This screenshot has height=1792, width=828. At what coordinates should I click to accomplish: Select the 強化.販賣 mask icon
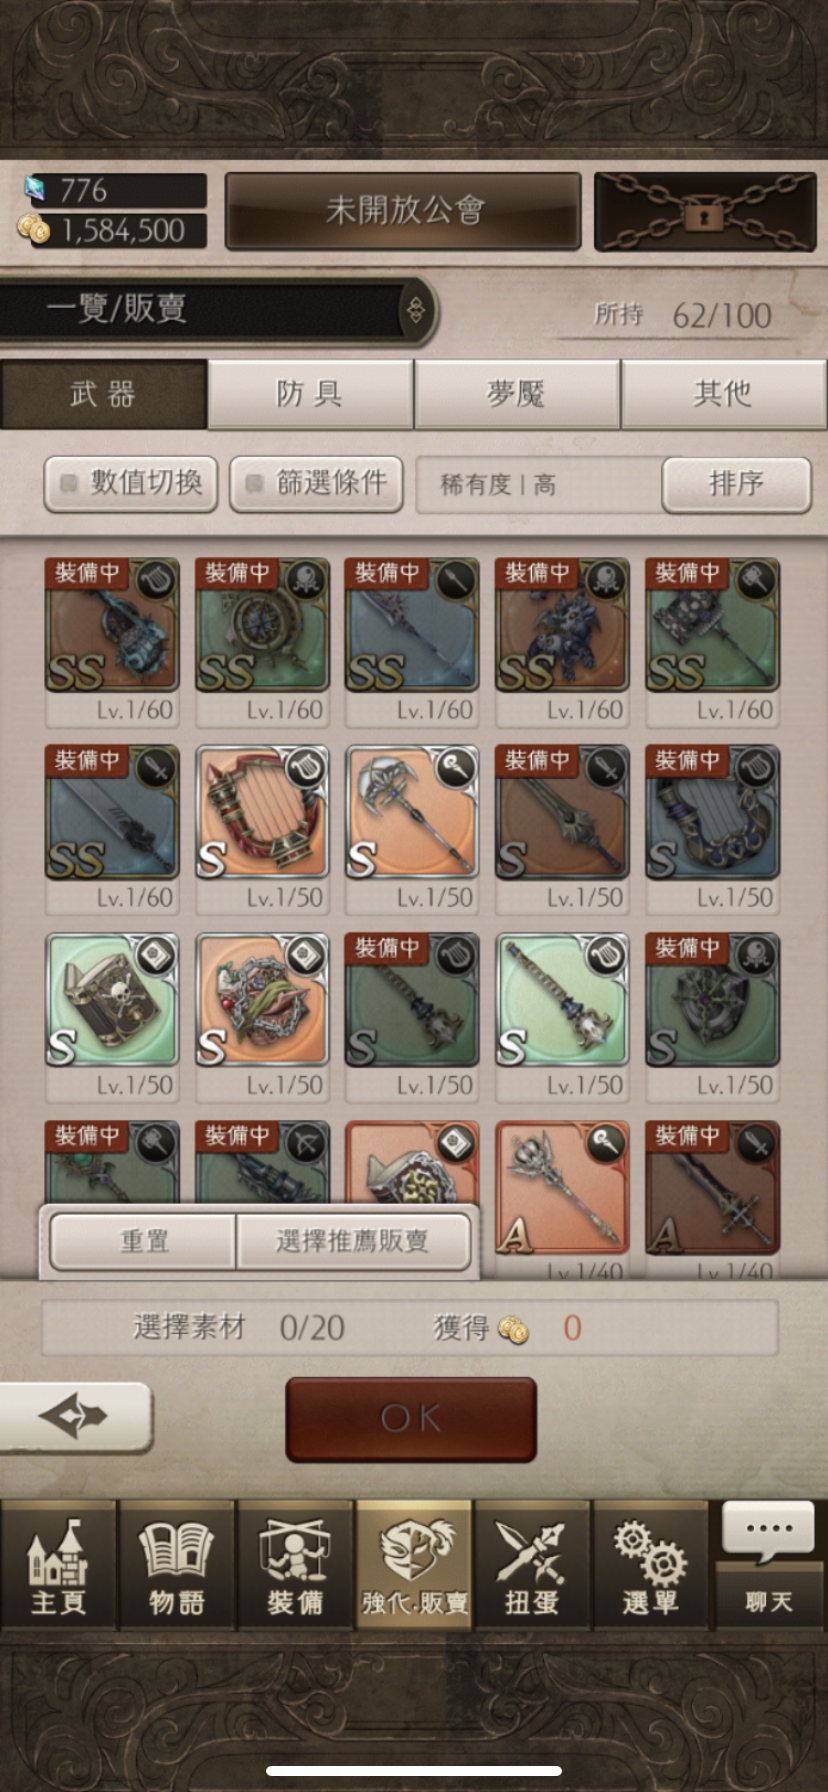(x=414, y=1566)
